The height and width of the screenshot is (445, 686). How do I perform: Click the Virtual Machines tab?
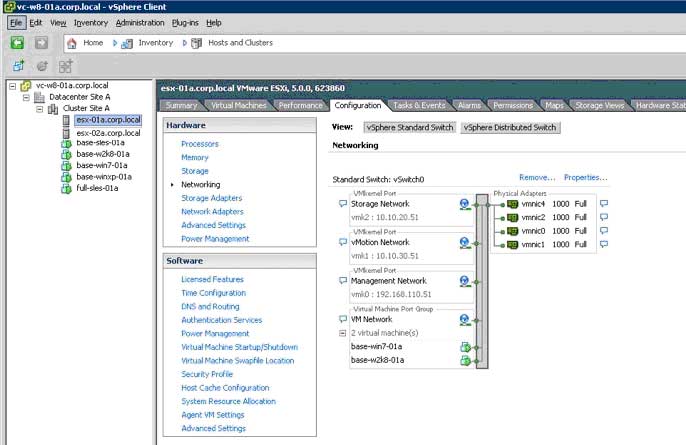(x=238, y=105)
